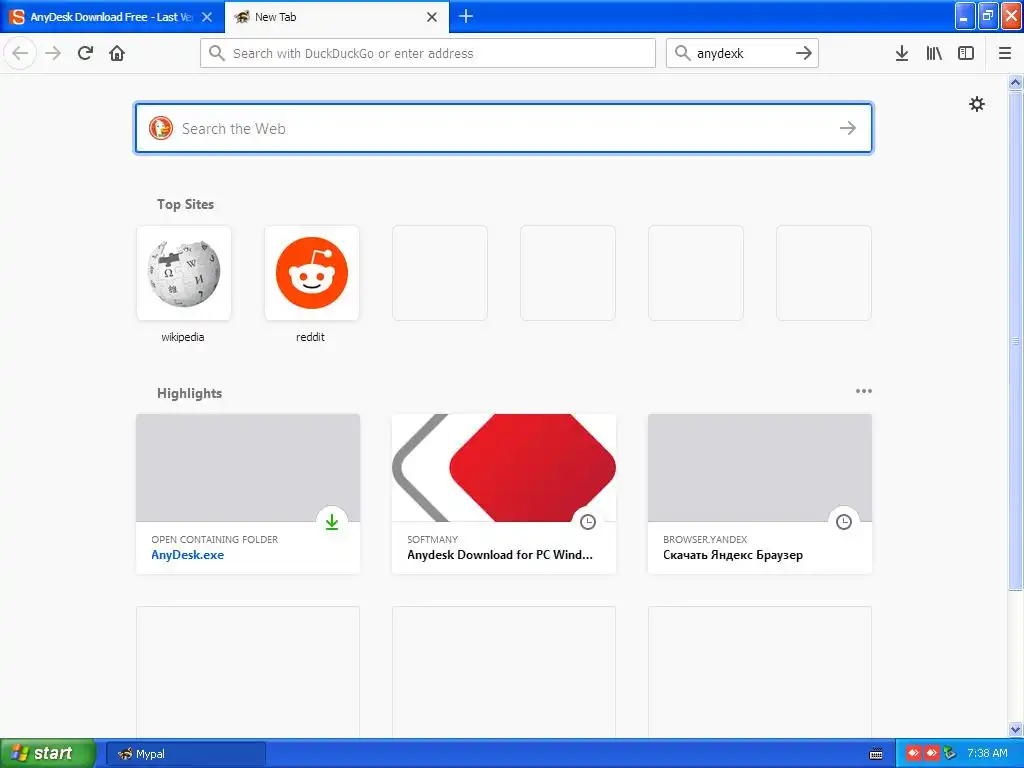Open the wikipedia top site tile
Image resolution: width=1024 pixels, height=768 pixels.
pyautogui.click(x=184, y=273)
